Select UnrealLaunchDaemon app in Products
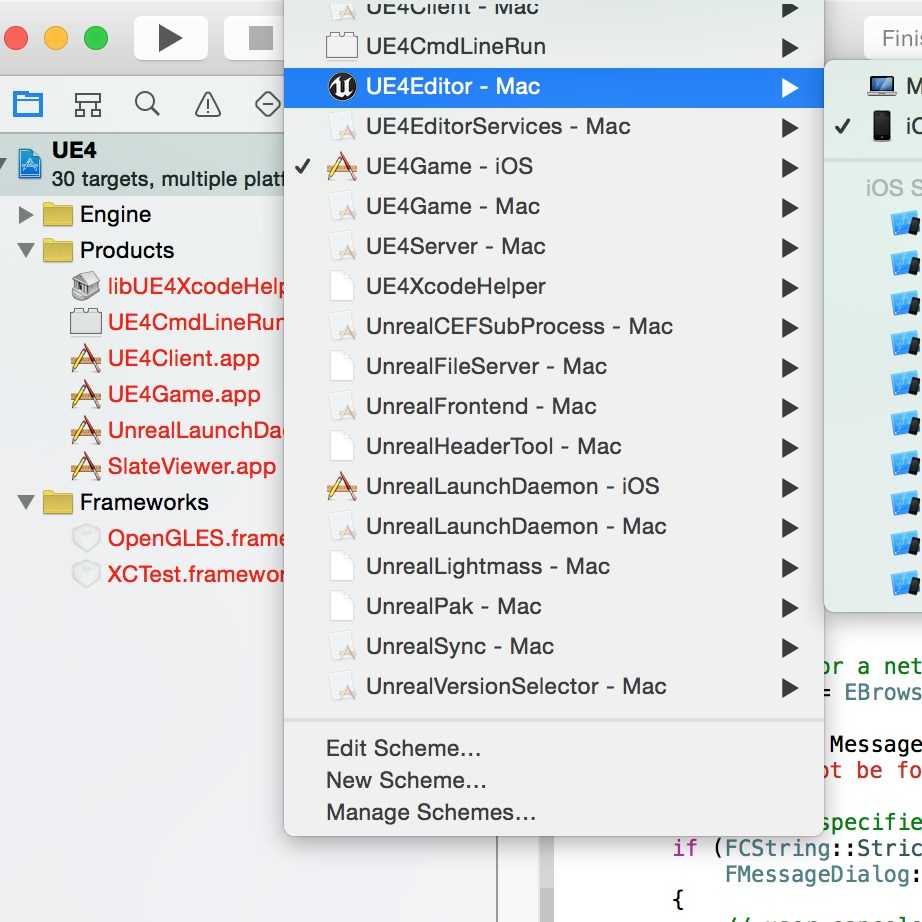The width and height of the screenshot is (922, 922). [177, 430]
